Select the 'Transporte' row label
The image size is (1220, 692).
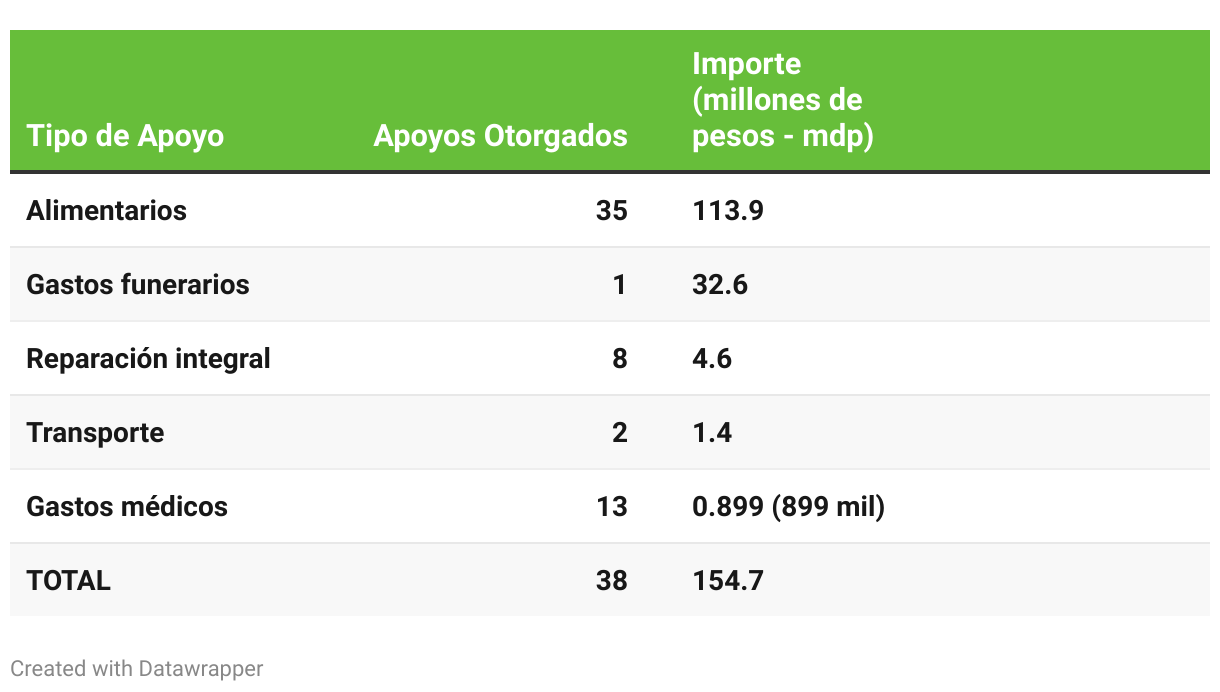pos(95,433)
